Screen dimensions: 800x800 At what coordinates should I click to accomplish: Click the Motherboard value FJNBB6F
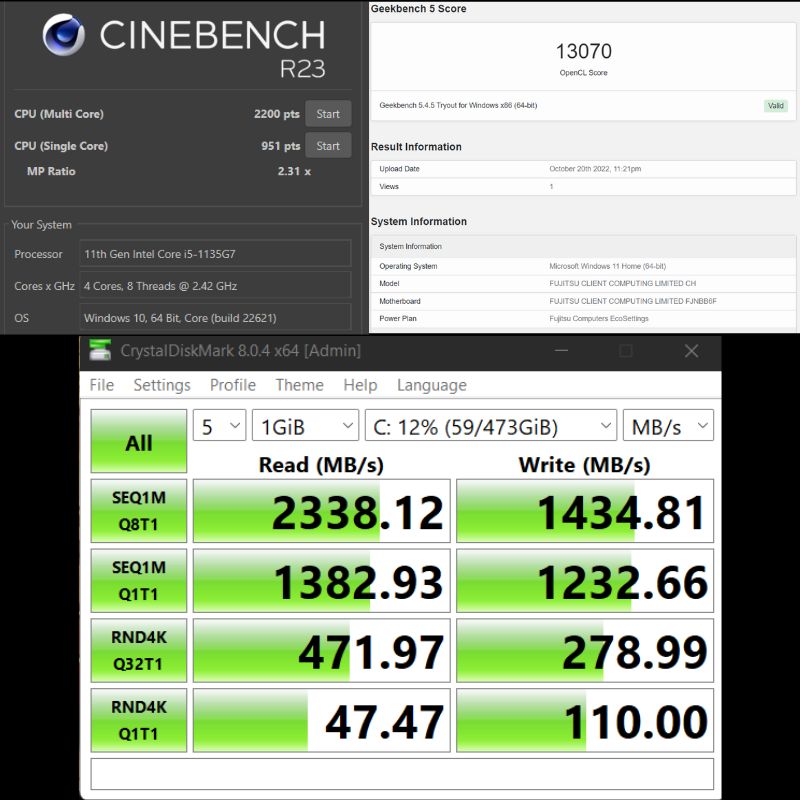click(633, 301)
